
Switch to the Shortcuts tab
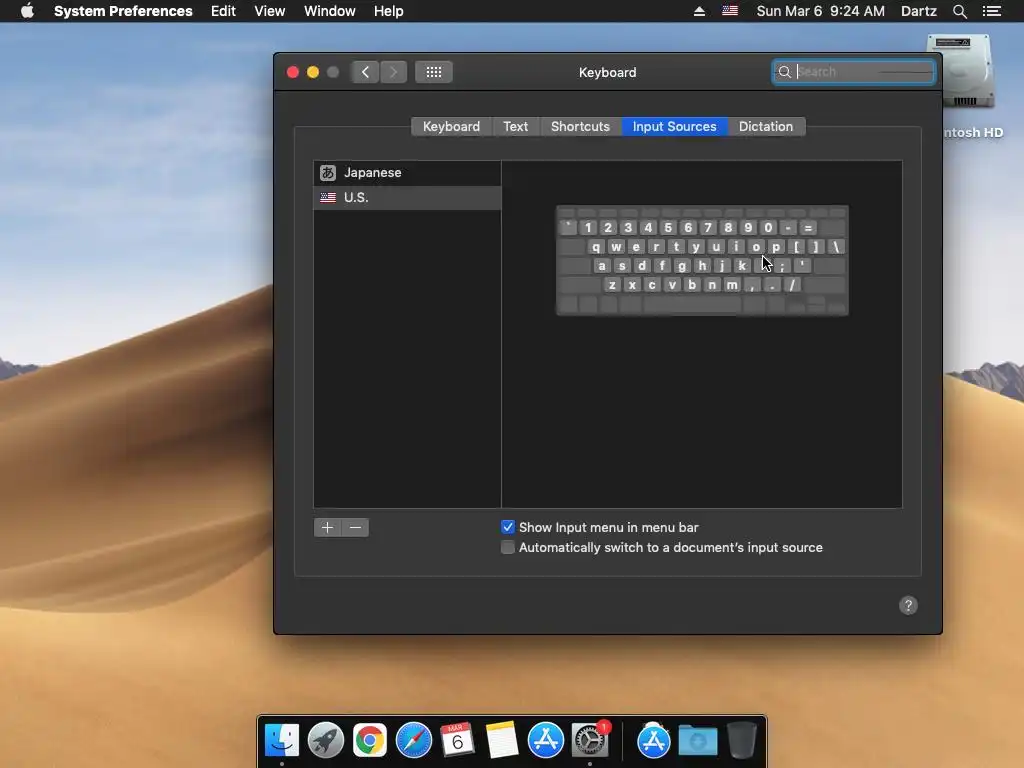(580, 127)
